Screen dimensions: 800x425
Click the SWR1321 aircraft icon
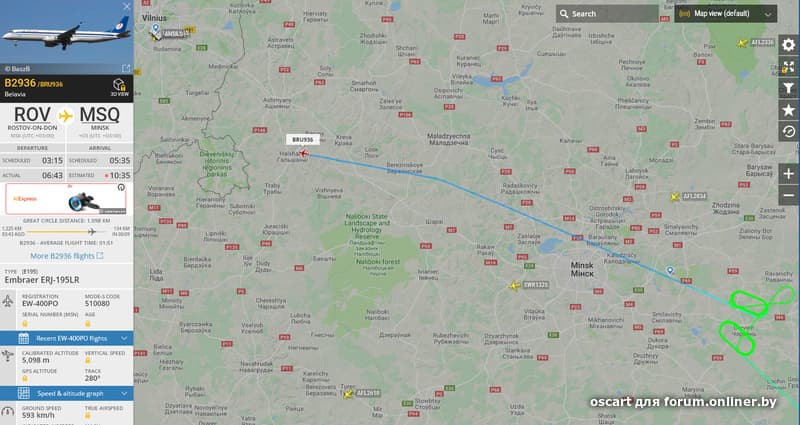(x=515, y=286)
